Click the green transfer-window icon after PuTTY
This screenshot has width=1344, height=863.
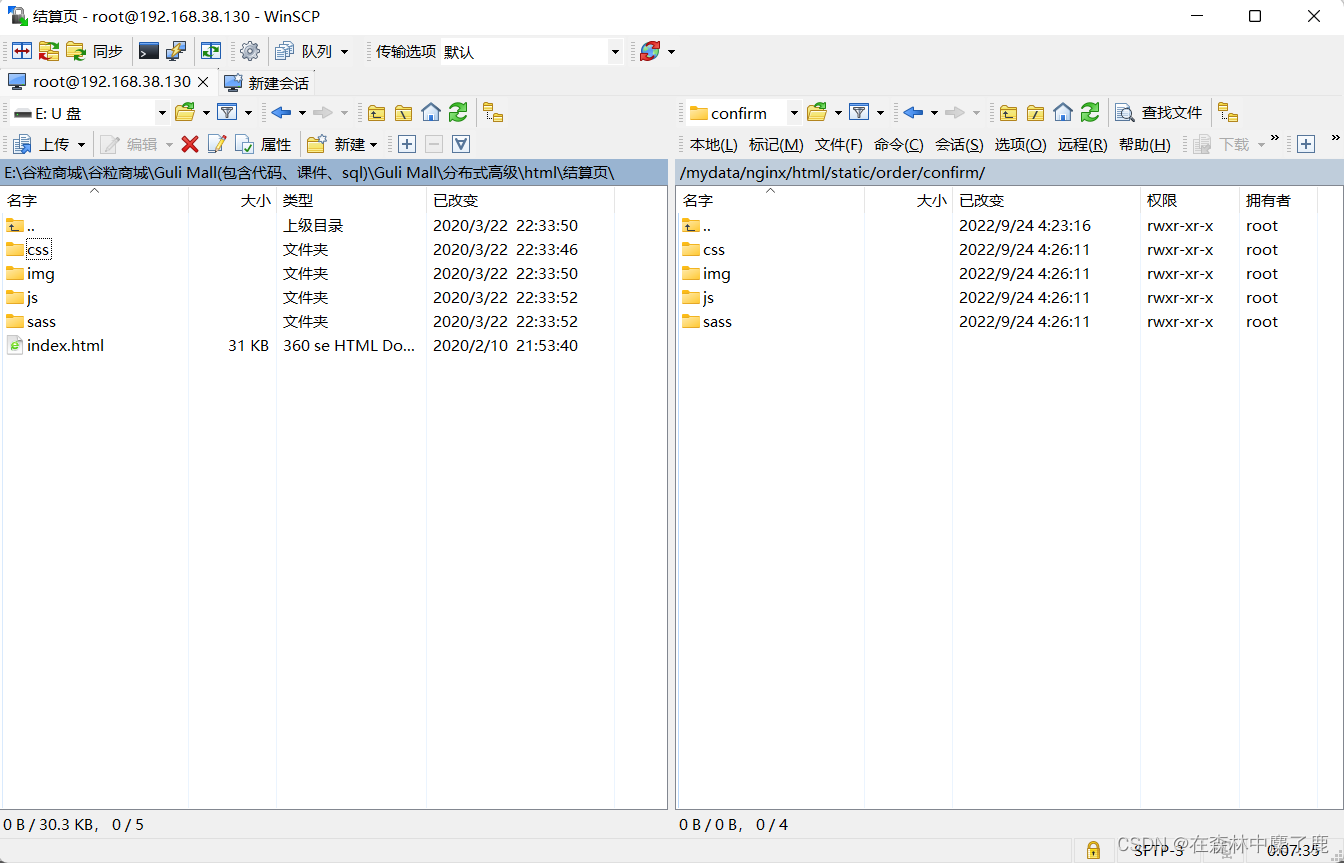210,51
